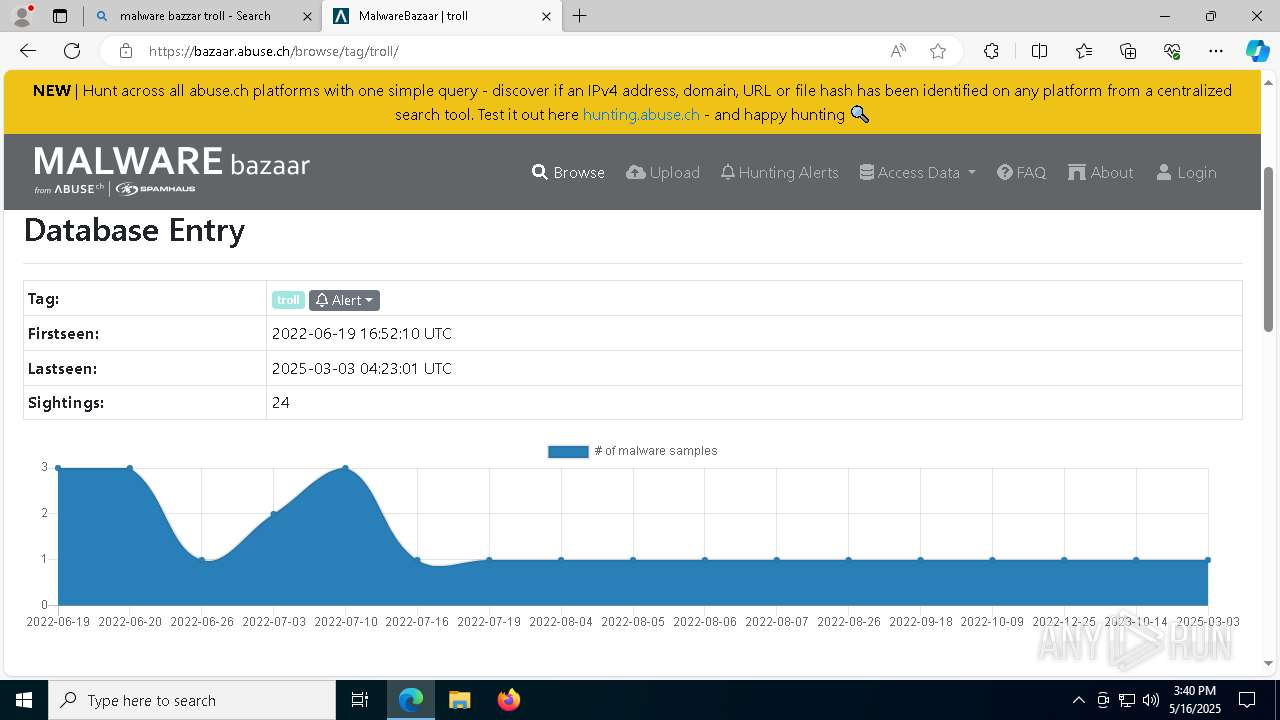1280x720 pixels.
Task: Open the FAQ page
Action: [x=1021, y=172]
